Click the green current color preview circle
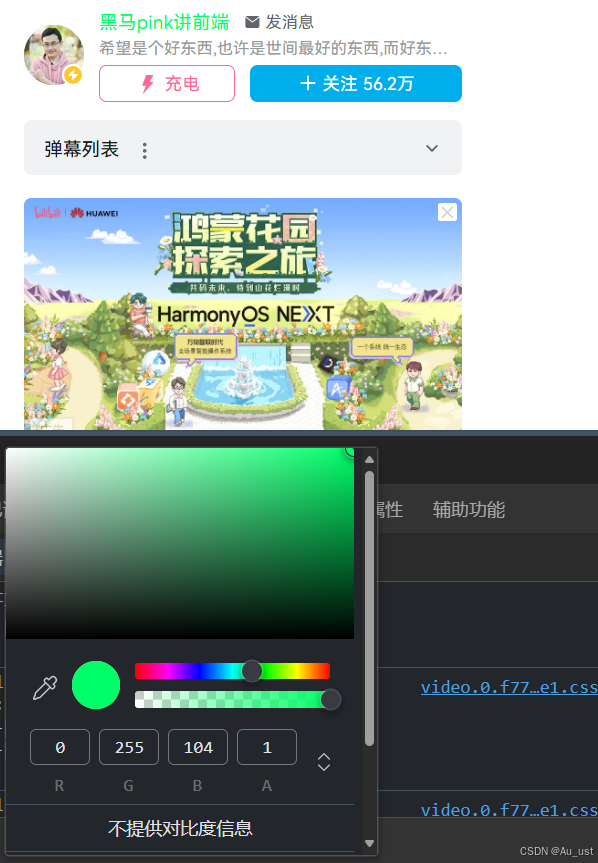This screenshot has height=863, width=598. [x=96, y=685]
